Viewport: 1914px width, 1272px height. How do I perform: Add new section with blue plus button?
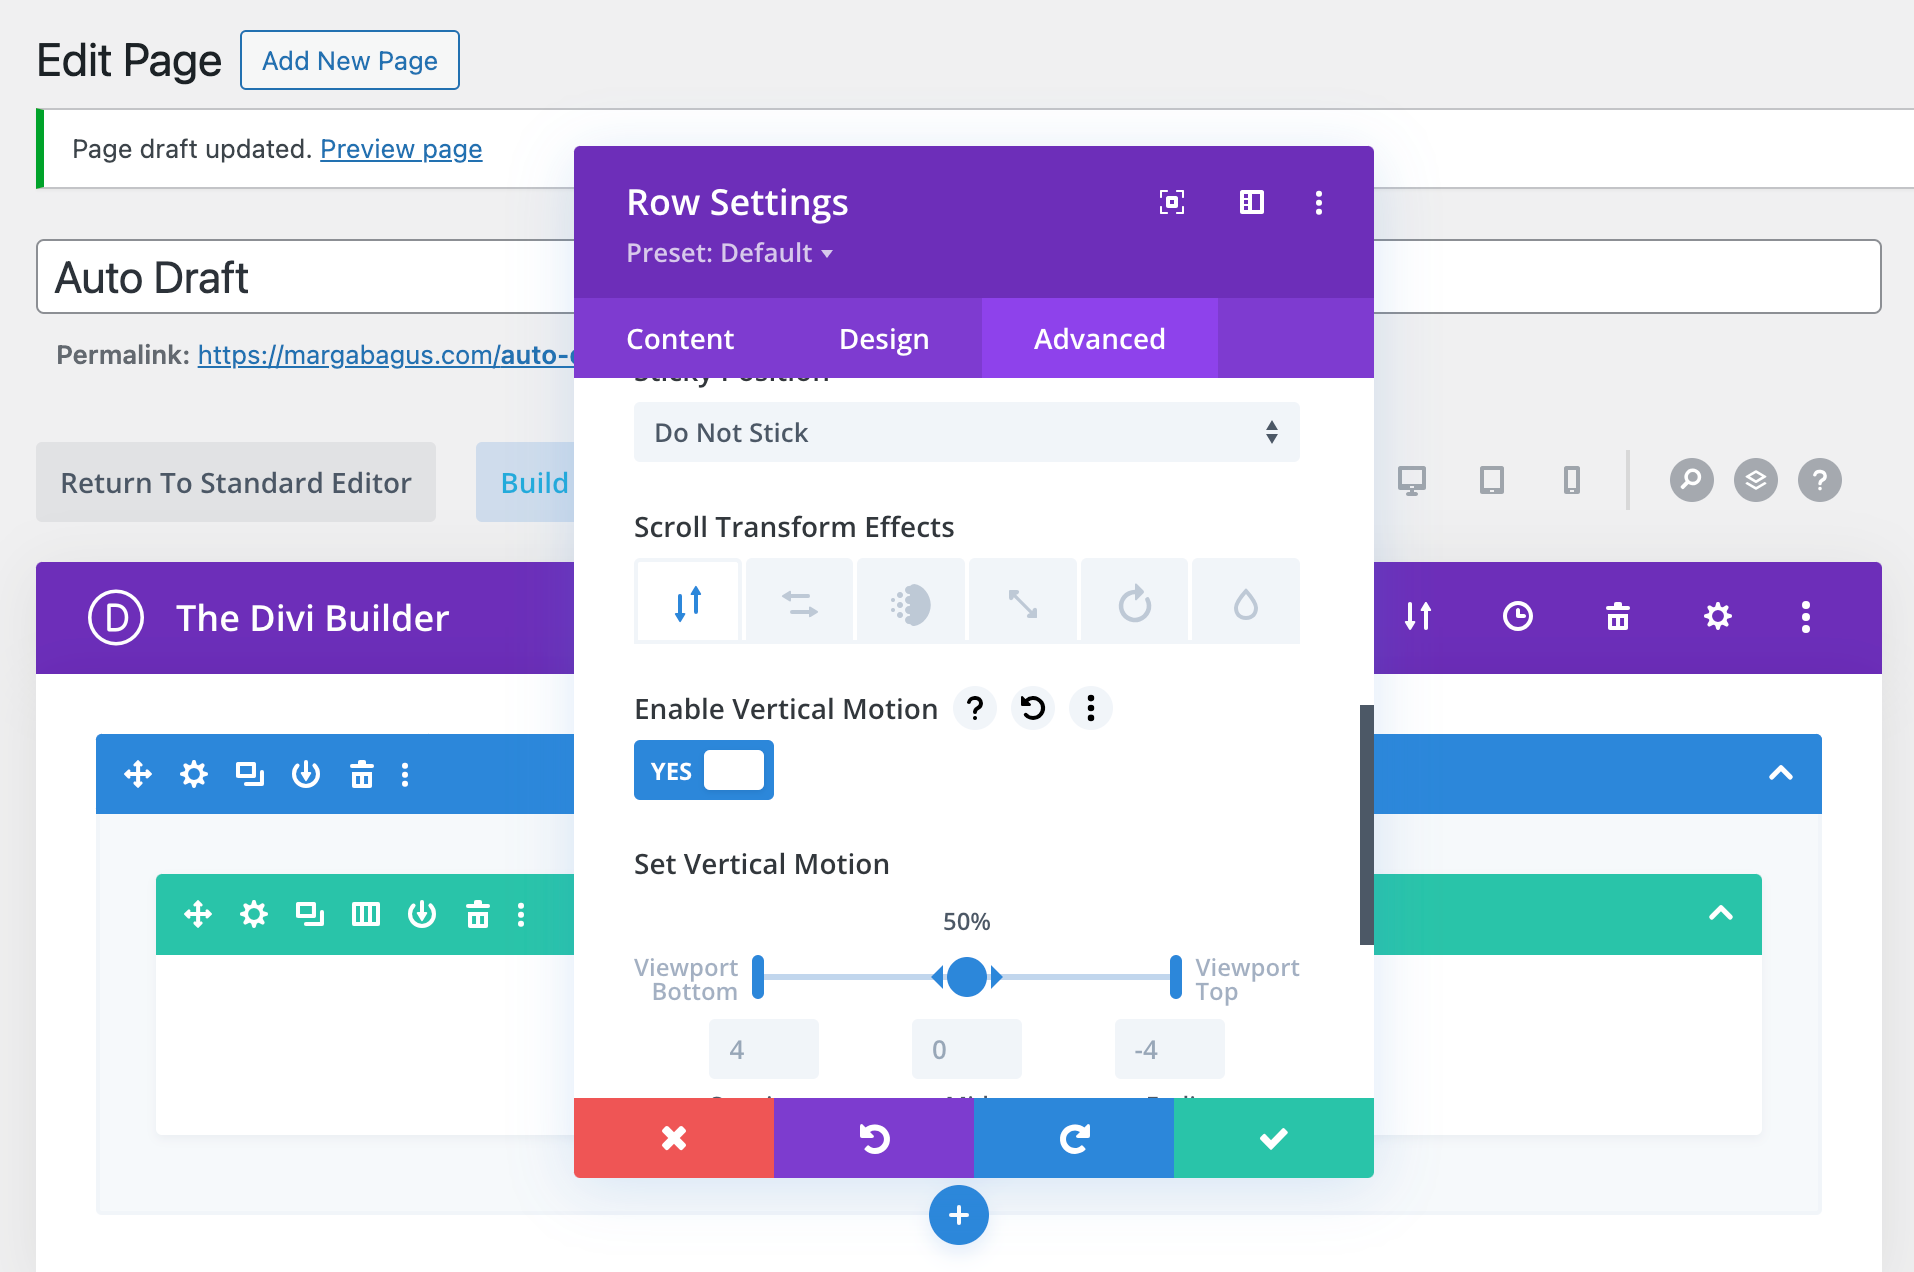point(959,1215)
